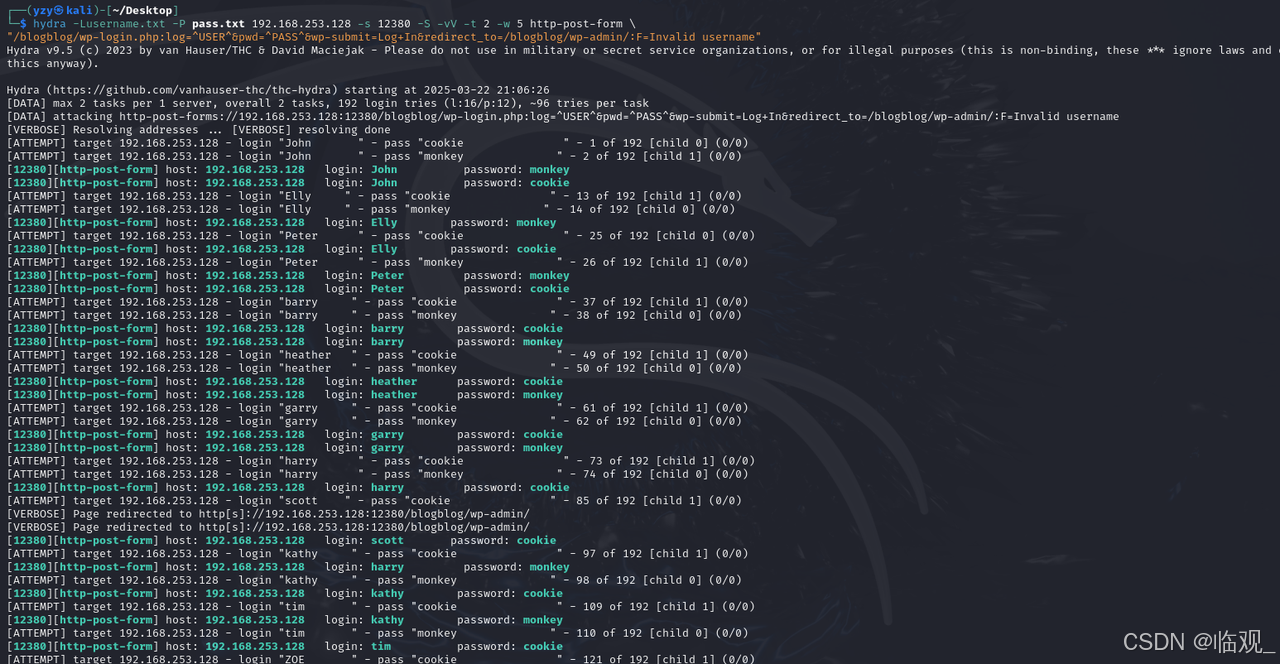1280x664 pixels.
Task: Click result 'login: Elly password: monkey'
Action: coord(282,222)
